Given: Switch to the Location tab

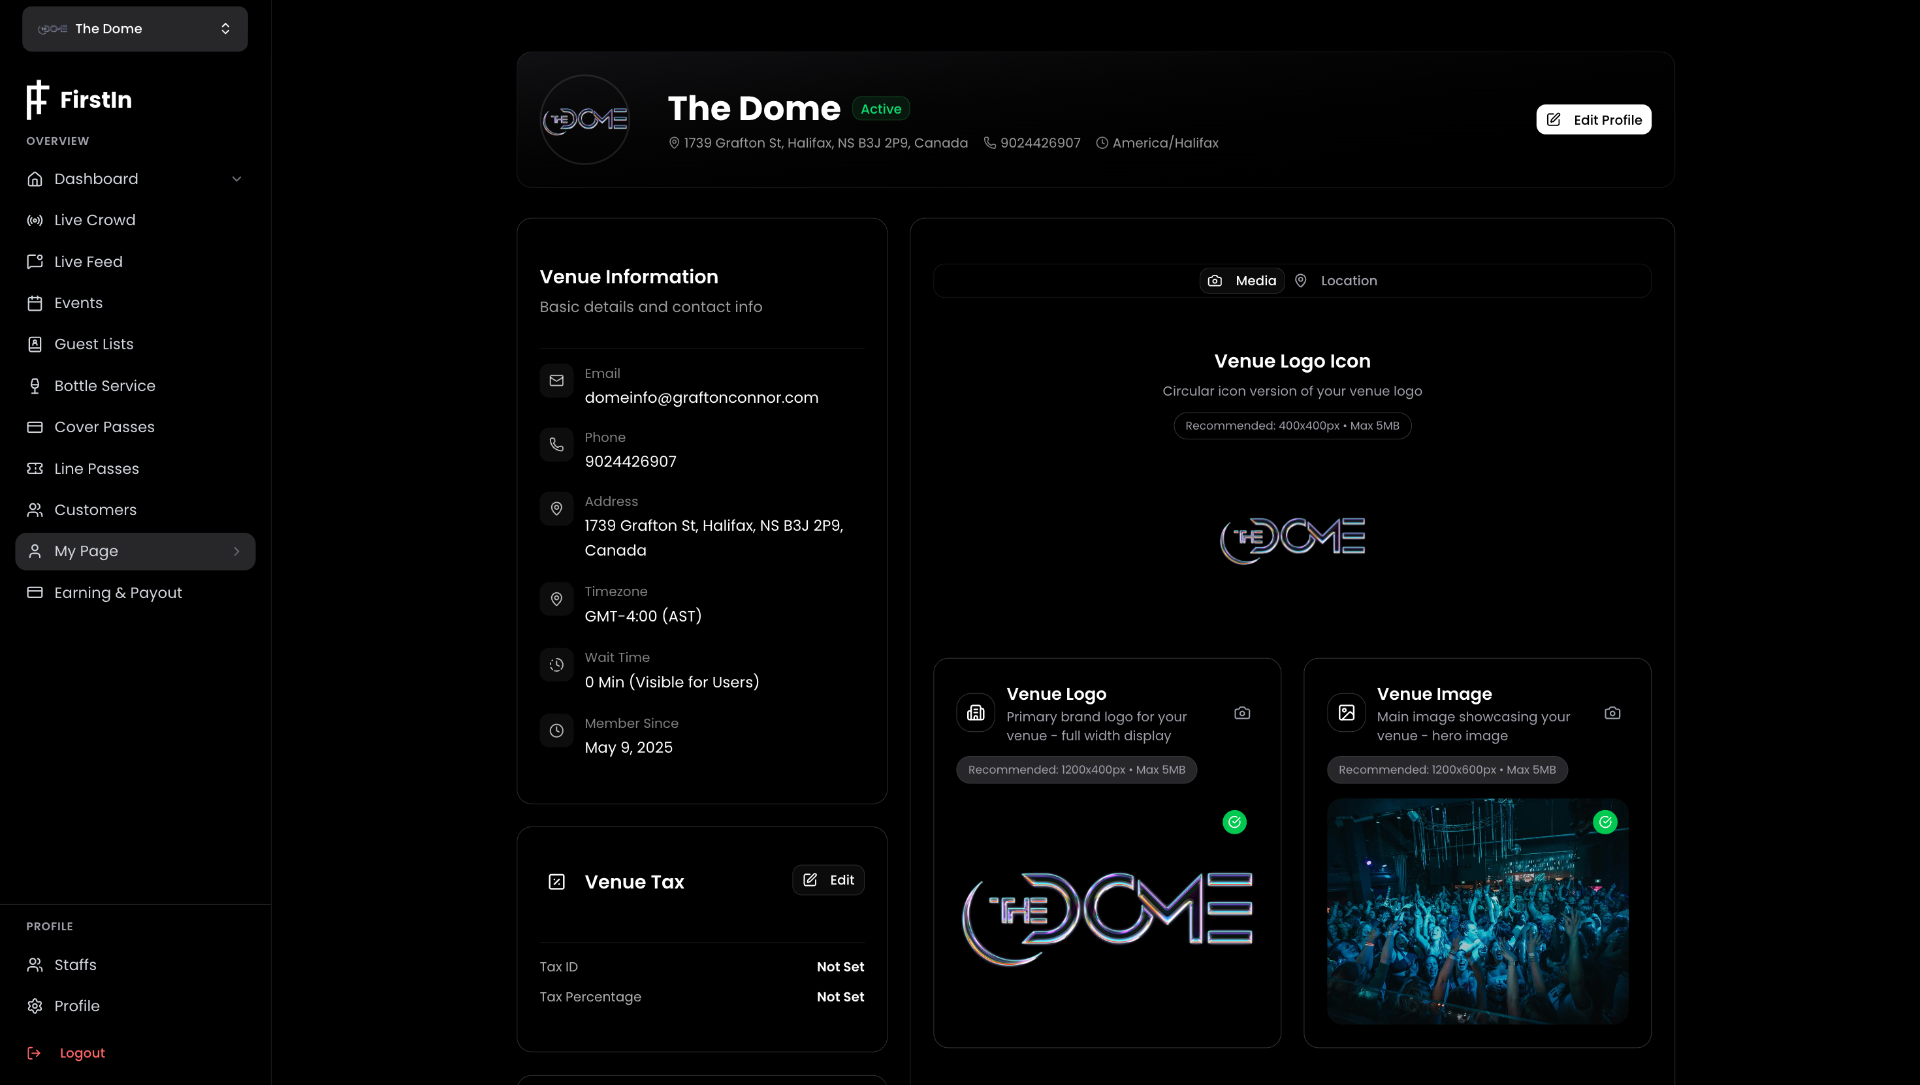Looking at the screenshot, I should pos(1337,280).
